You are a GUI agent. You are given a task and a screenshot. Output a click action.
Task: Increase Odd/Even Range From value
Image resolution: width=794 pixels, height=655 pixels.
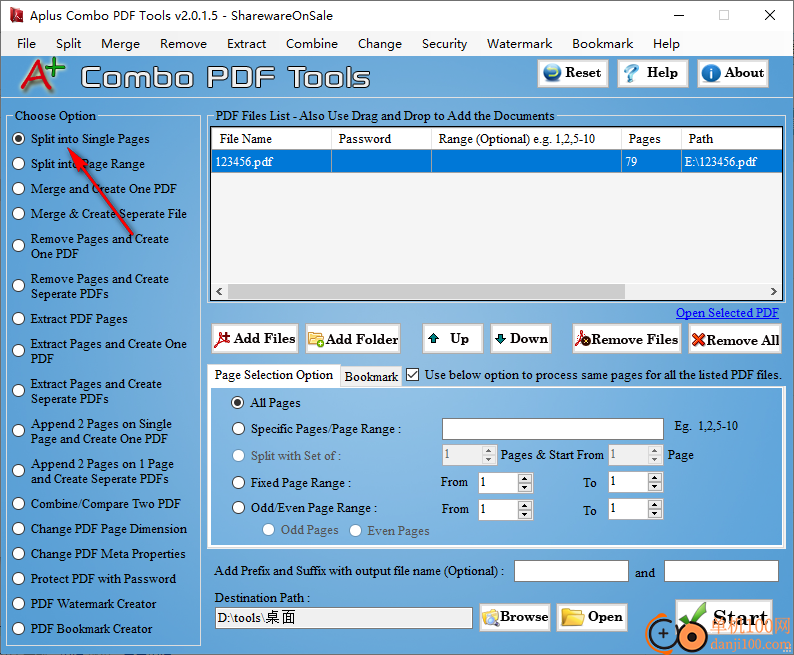tap(525, 505)
